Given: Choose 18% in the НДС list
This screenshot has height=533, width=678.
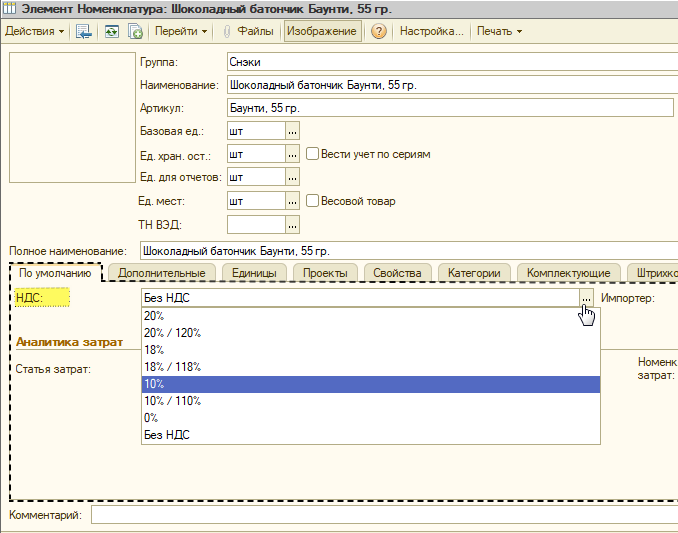Looking at the screenshot, I should point(371,350).
